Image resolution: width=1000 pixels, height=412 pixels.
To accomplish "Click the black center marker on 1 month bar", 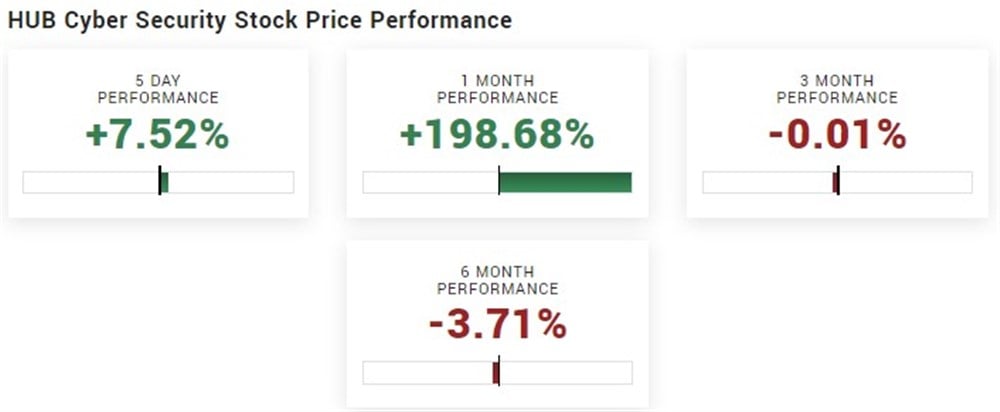I will [499, 182].
